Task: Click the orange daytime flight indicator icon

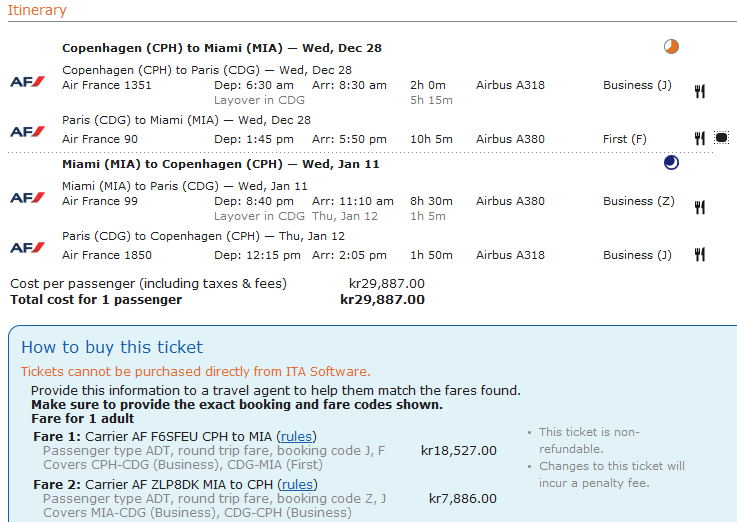Action: tap(671, 47)
